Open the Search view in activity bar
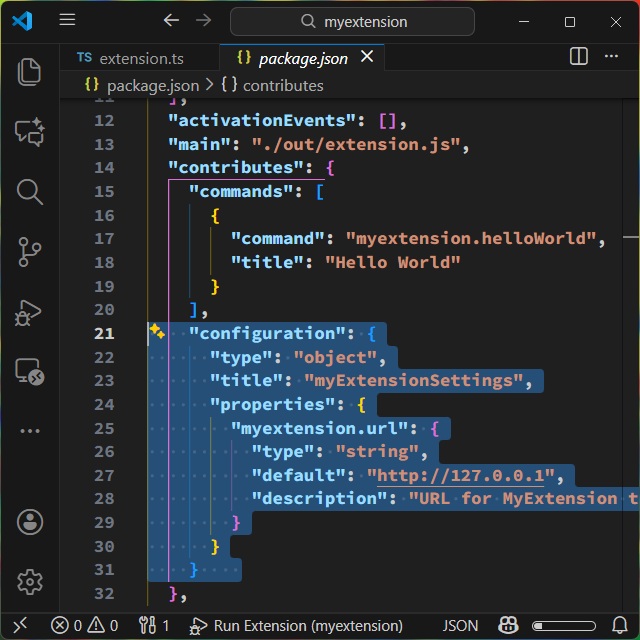 (x=29, y=191)
